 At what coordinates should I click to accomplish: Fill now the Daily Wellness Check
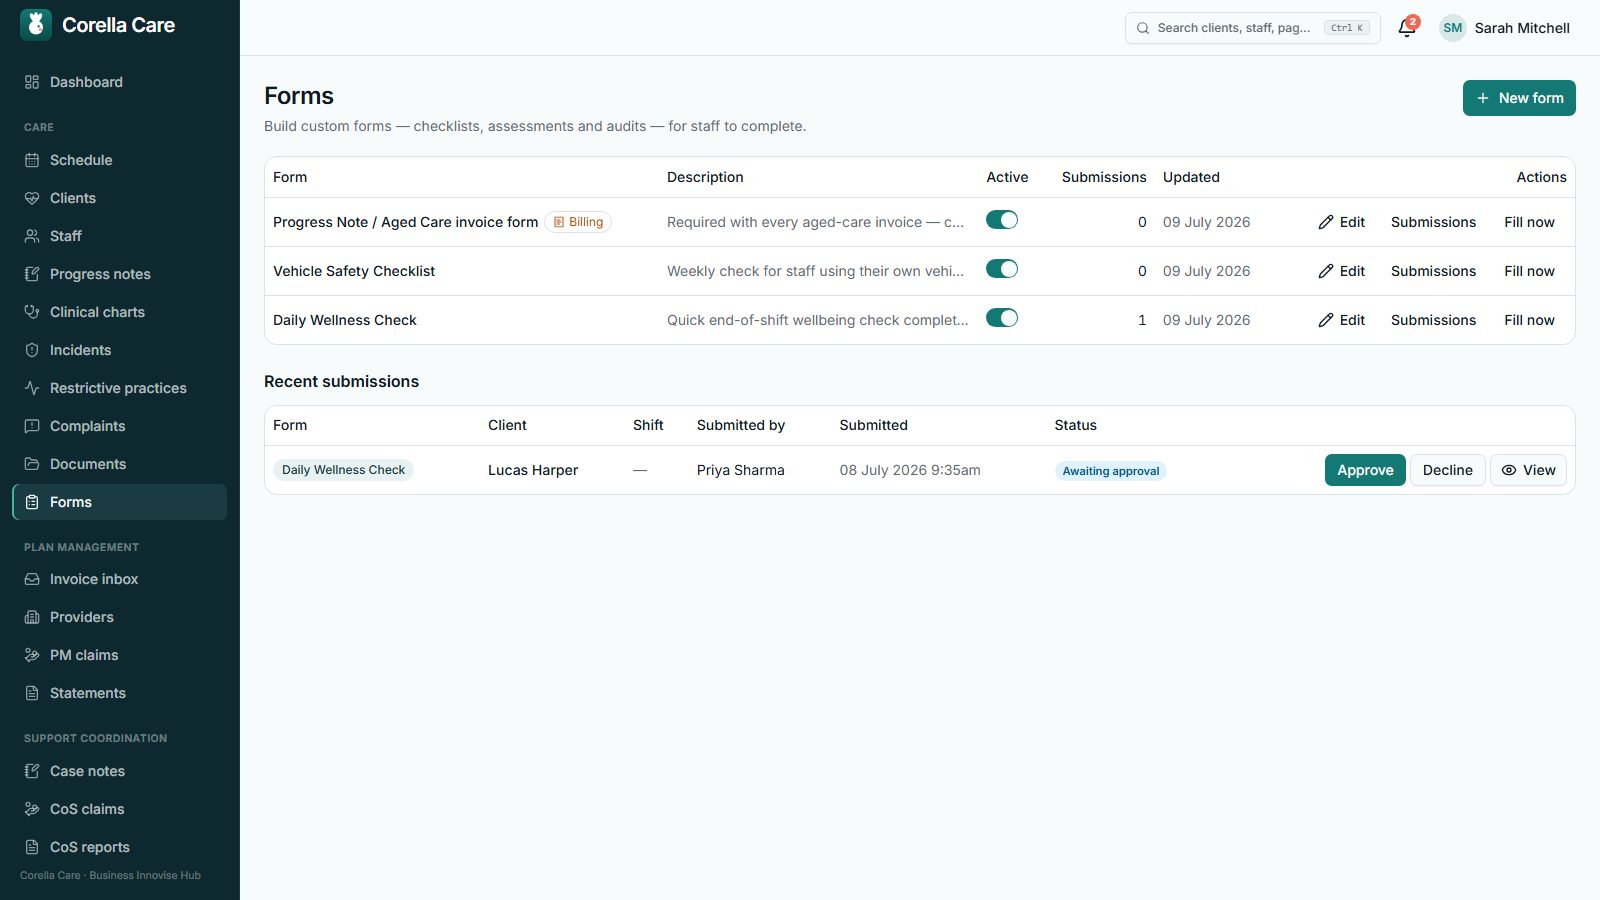click(1529, 320)
